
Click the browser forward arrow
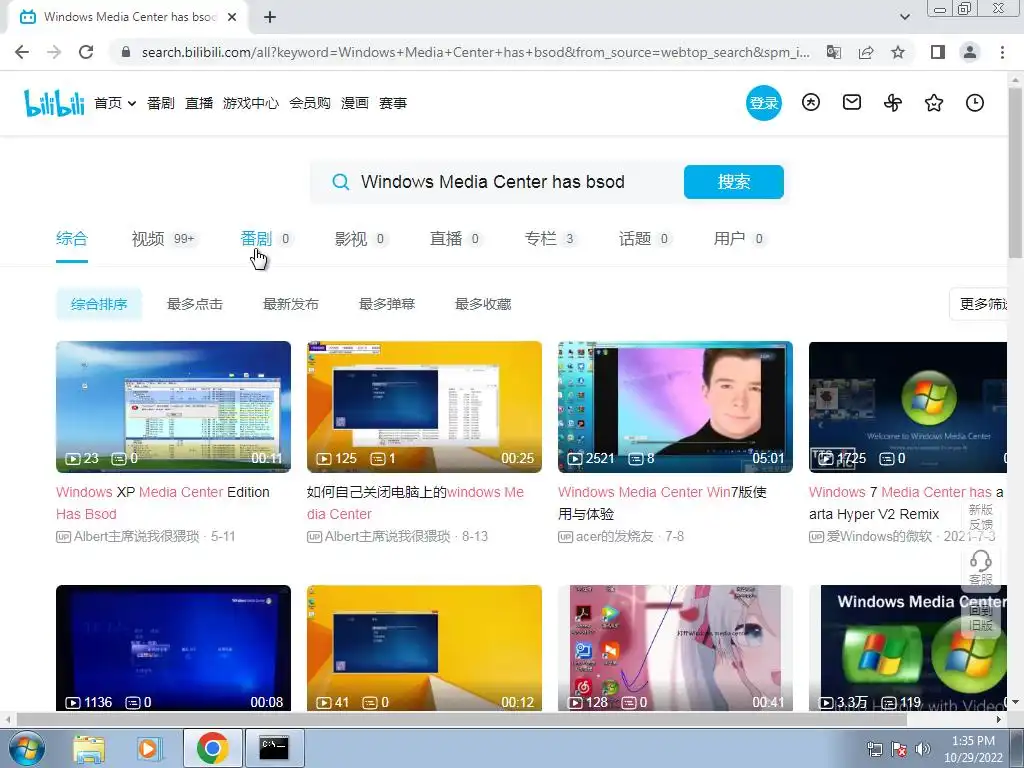[x=54, y=52]
